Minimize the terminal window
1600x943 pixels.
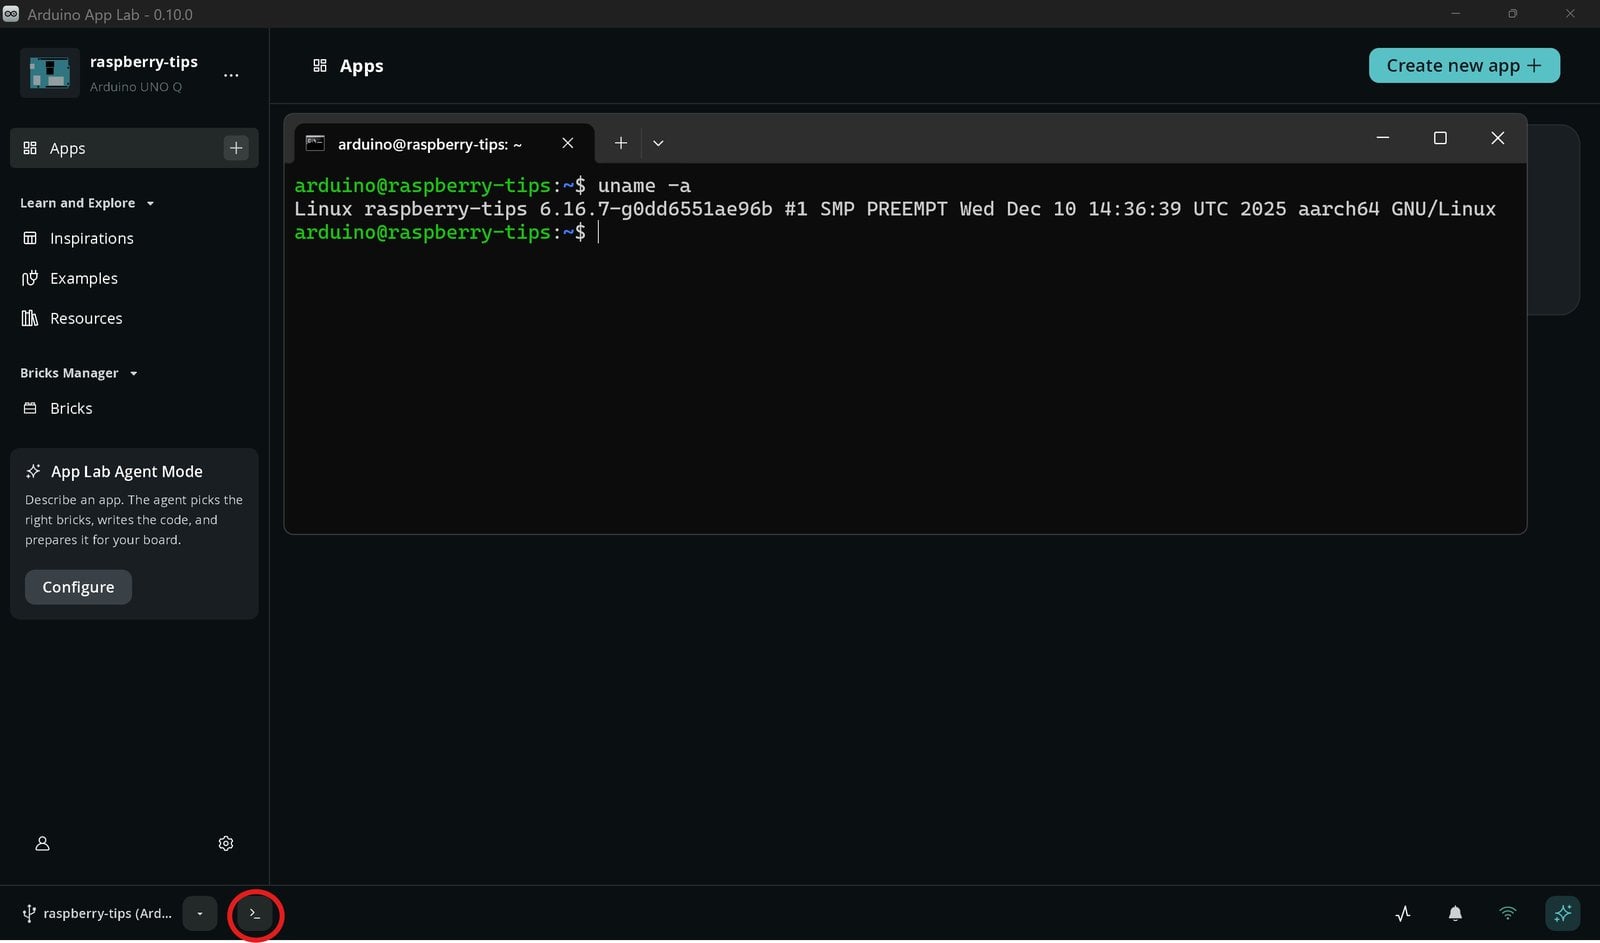click(x=1383, y=138)
